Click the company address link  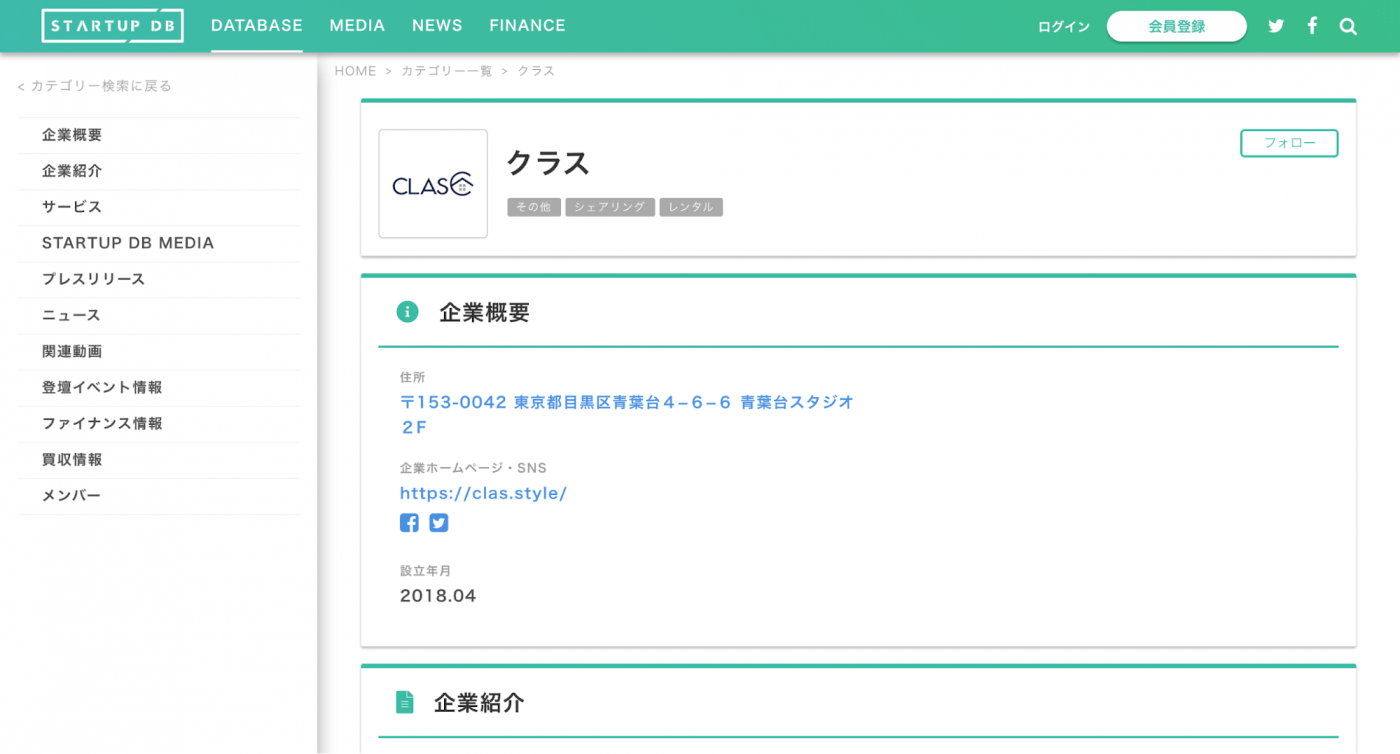(625, 402)
